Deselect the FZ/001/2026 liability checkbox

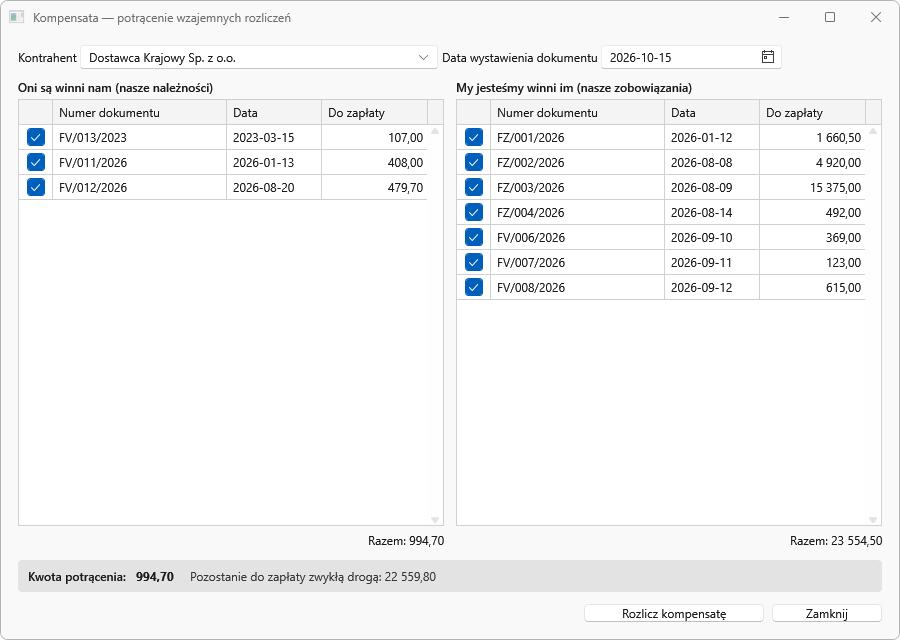(x=474, y=138)
